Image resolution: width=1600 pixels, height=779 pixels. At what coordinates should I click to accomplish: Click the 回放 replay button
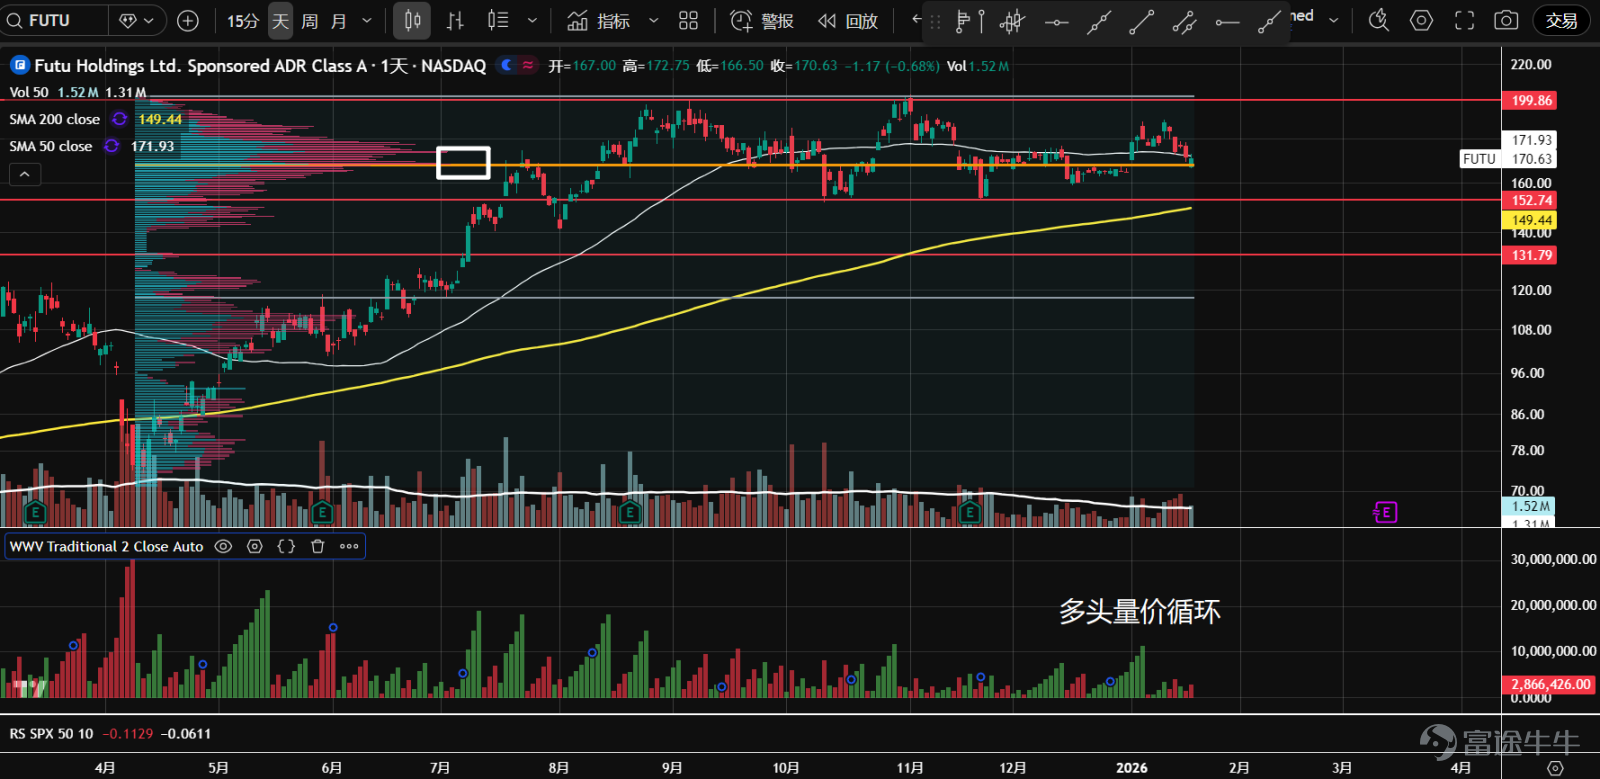848,20
